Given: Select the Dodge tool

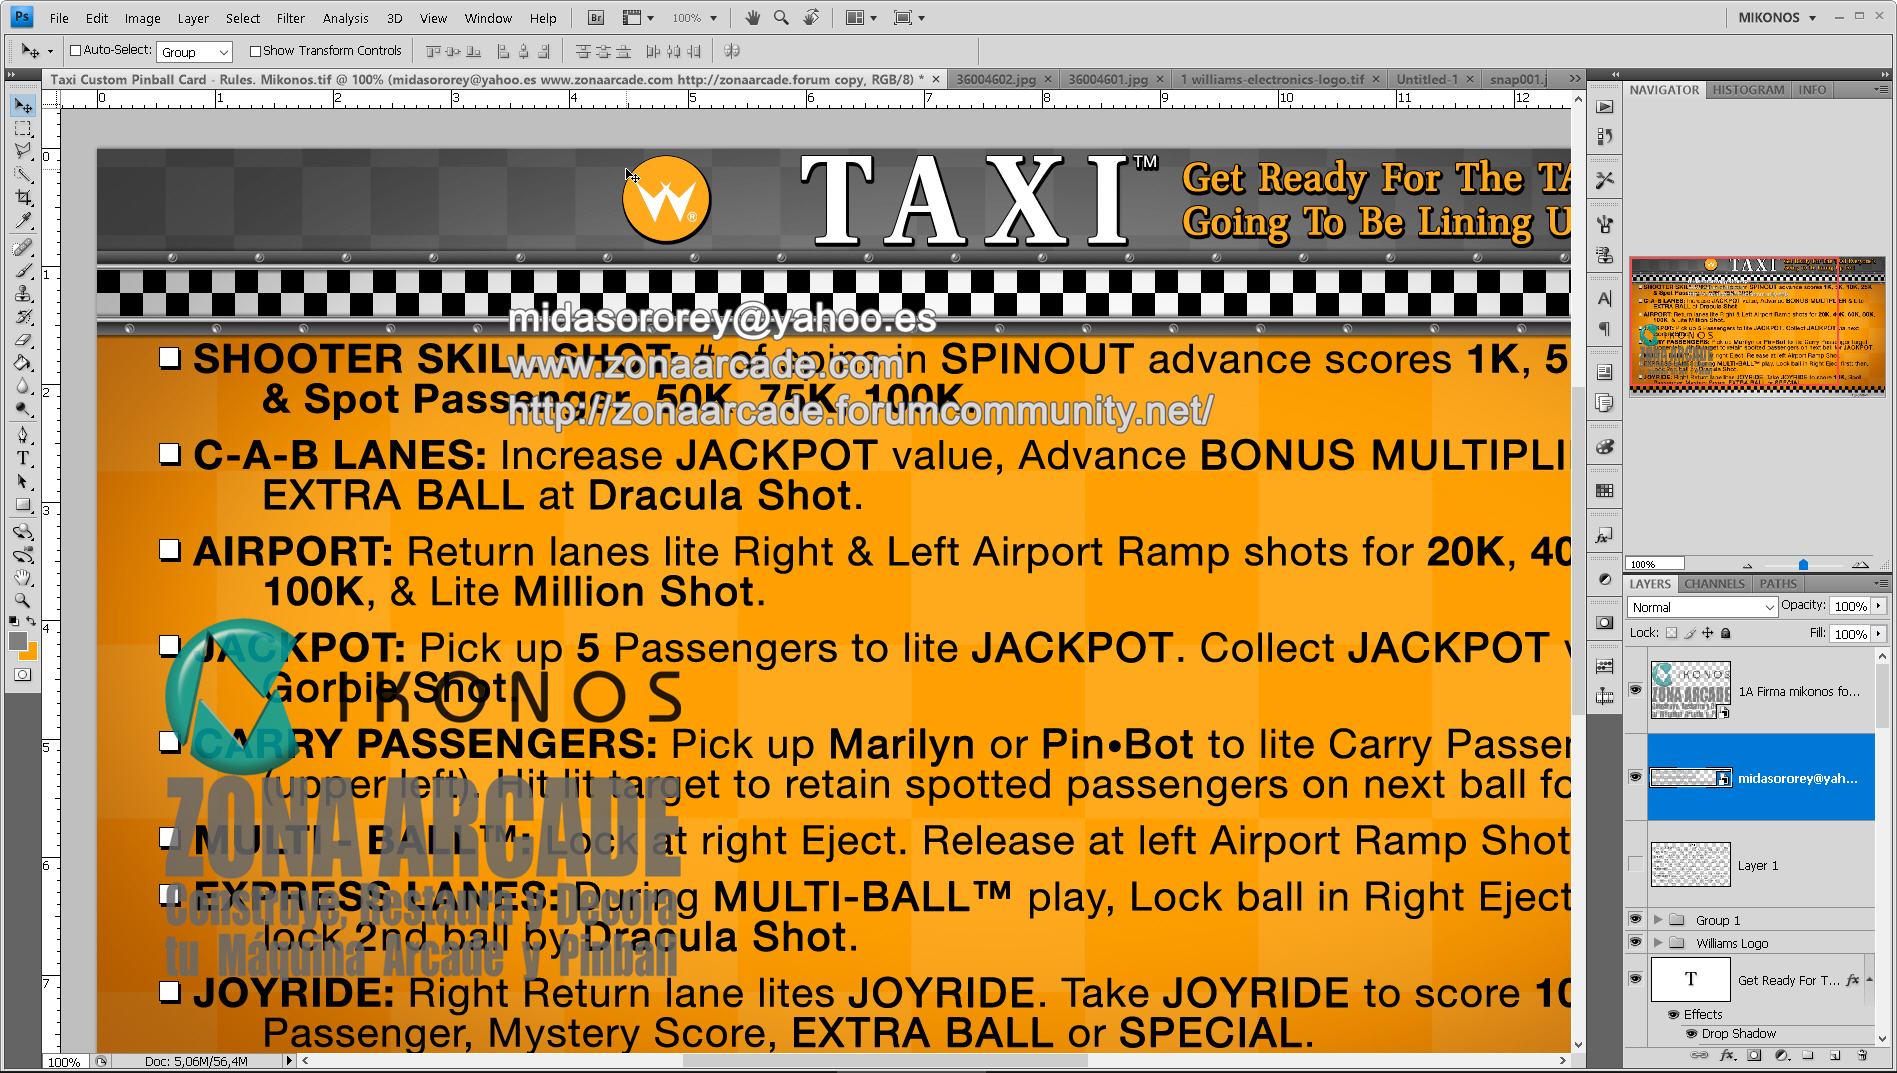Looking at the screenshot, I should (23, 408).
